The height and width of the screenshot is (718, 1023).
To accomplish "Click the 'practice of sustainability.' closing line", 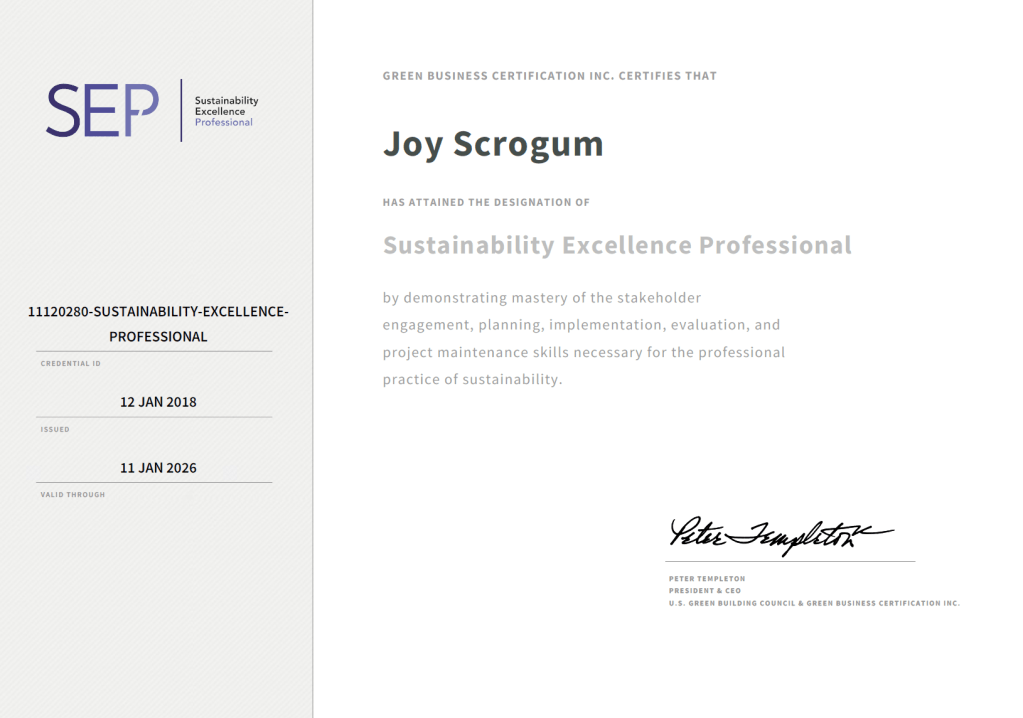I will click(x=472, y=380).
